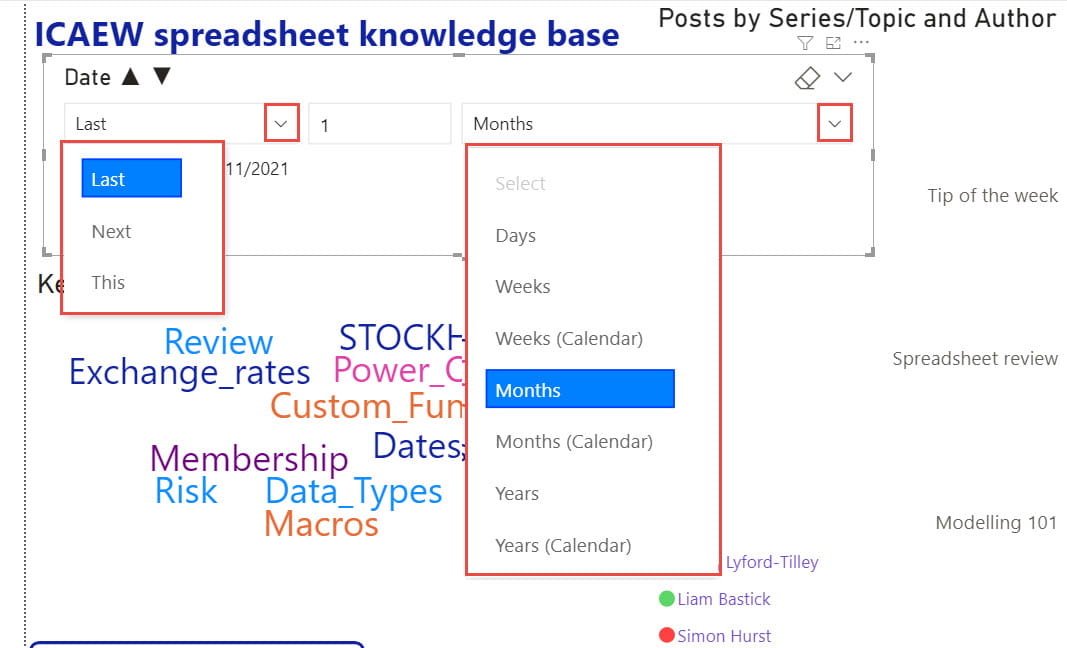
Task: Open the Months period dropdown arrow
Action: click(x=835, y=124)
